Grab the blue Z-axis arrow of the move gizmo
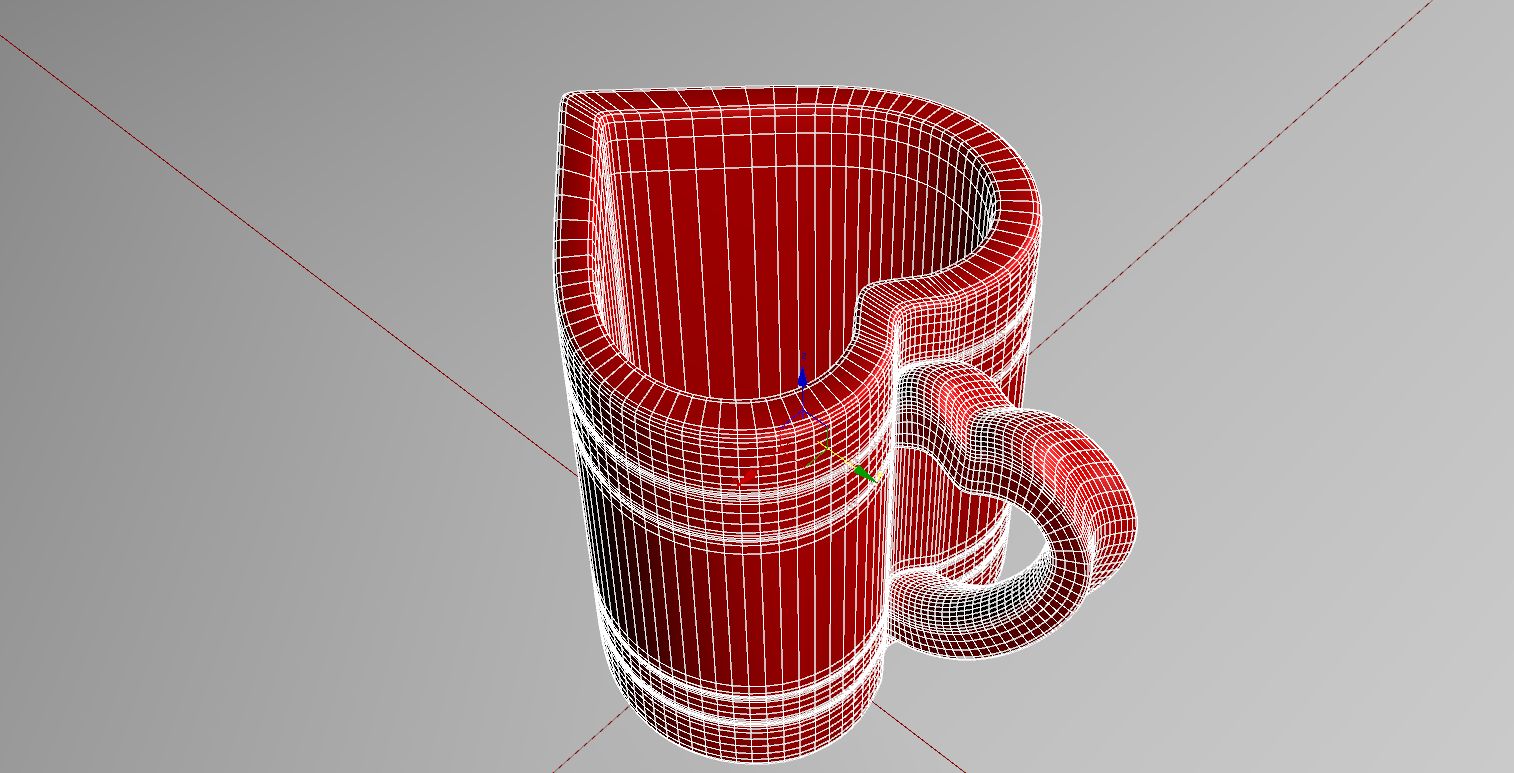The width and height of the screenshot is (1514, 773). (801, 378)
